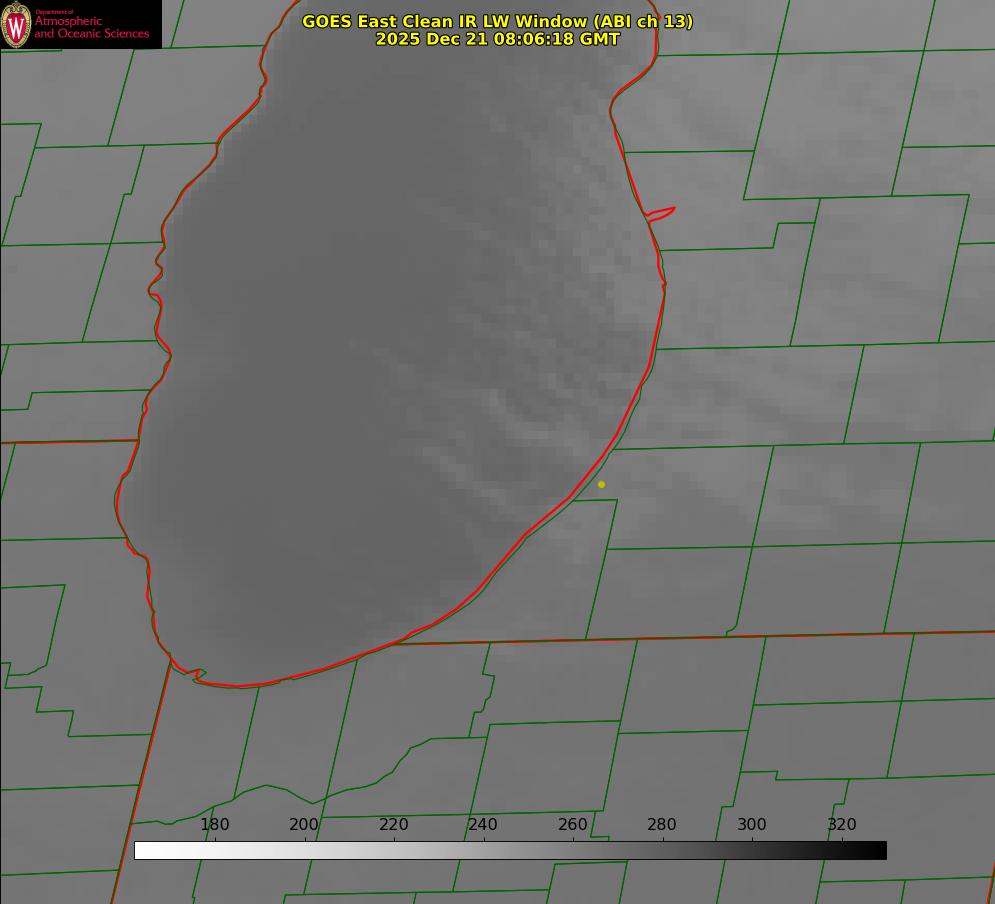
Task: Click the grayscale temperature color bar
Action: [x=510, y=851]
